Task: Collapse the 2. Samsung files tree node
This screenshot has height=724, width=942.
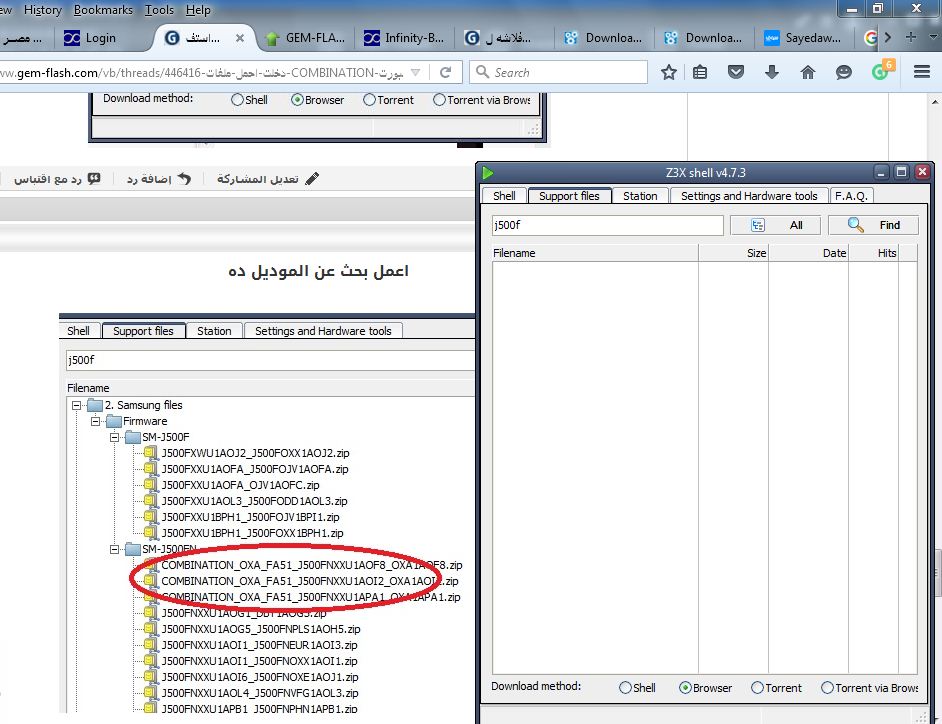Action: 76,406
